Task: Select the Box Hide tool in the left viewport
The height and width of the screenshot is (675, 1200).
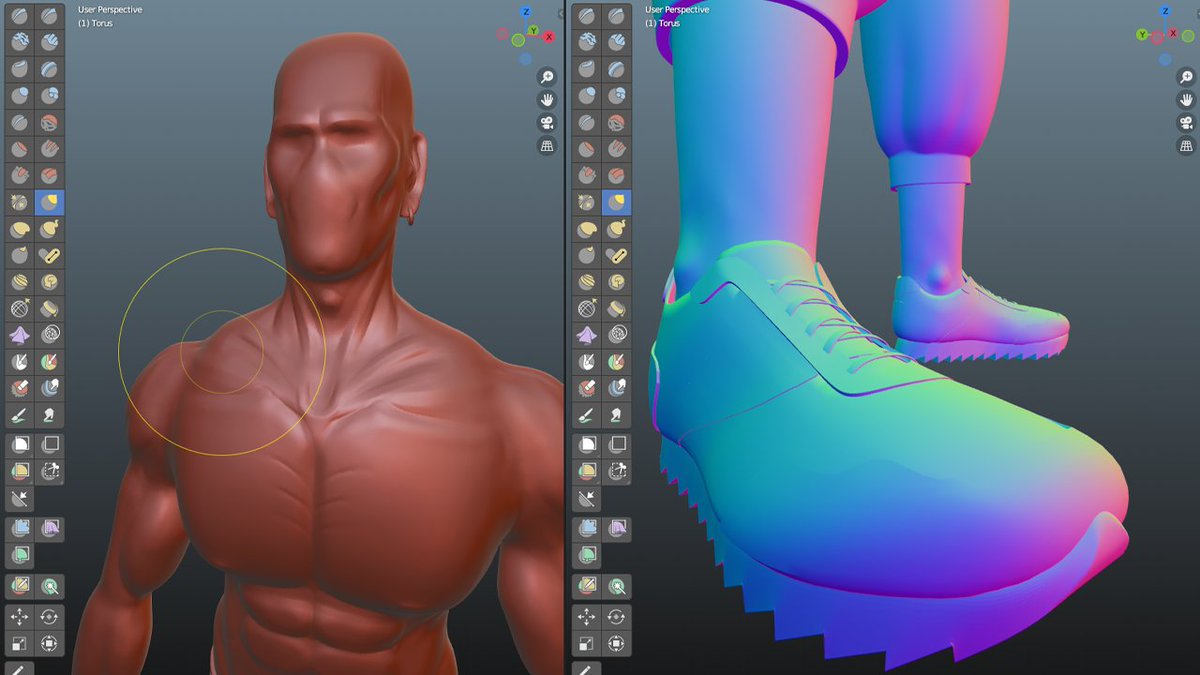Action: [x=49, y=445]
